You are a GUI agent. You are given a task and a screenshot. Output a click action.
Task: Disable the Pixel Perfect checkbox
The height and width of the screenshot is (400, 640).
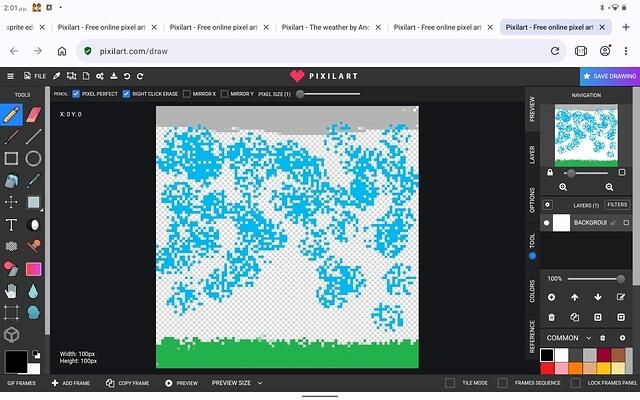pyautogui.click(x=77, y=94)
